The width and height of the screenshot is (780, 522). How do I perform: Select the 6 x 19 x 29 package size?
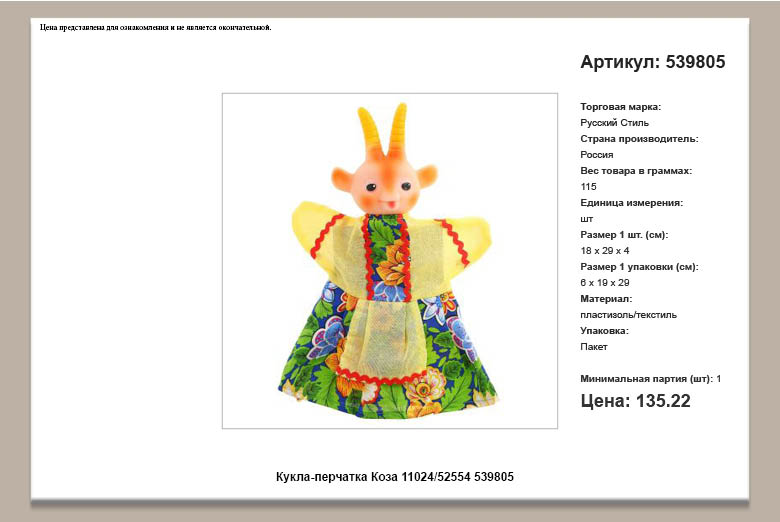click(605, 283)
